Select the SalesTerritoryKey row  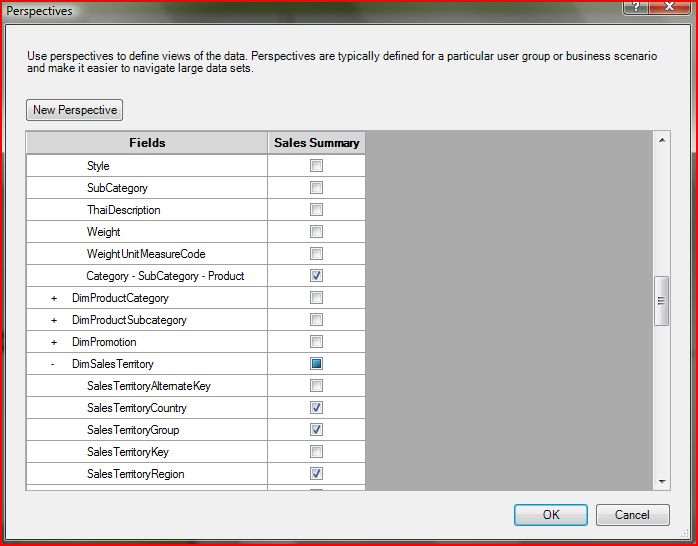click(x=147, y=452)
